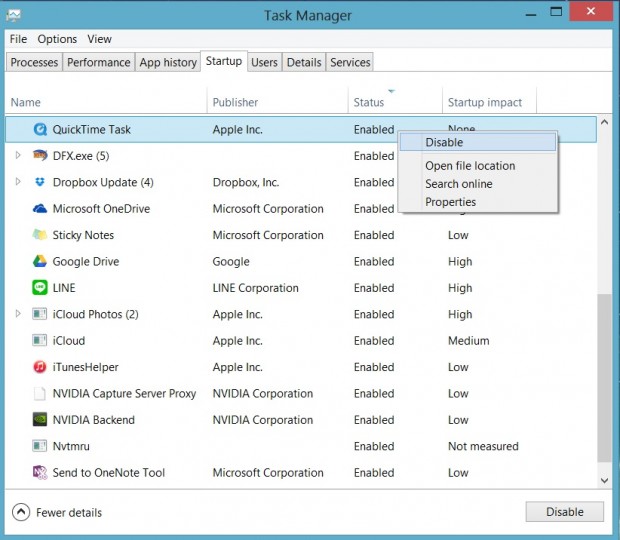The image size is (620, 540).
Task: Select the iTunesHelper row name
Action: pyautogui.click(x=85, y=367)
